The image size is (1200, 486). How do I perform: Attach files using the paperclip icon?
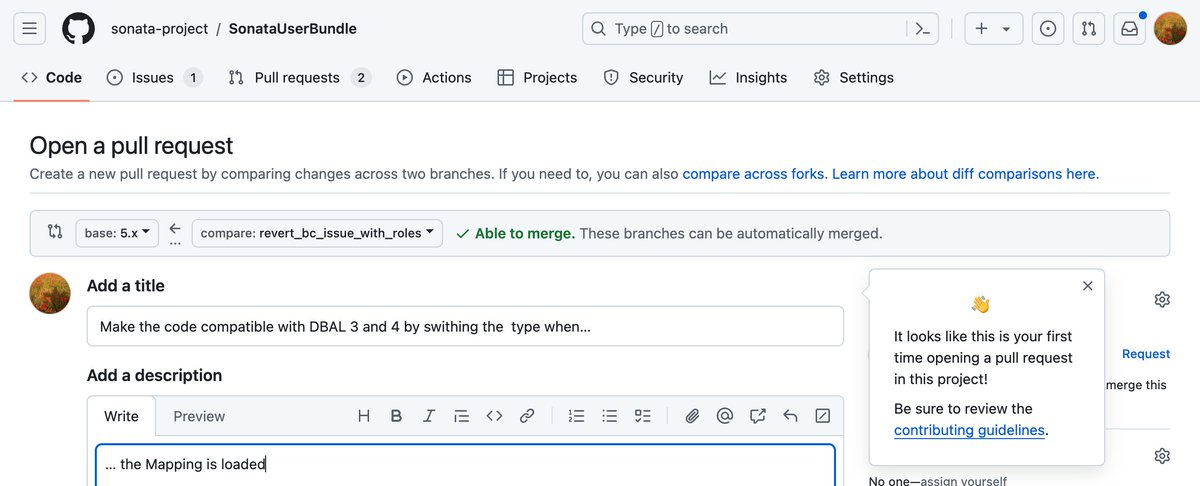(x=692, y=416)
